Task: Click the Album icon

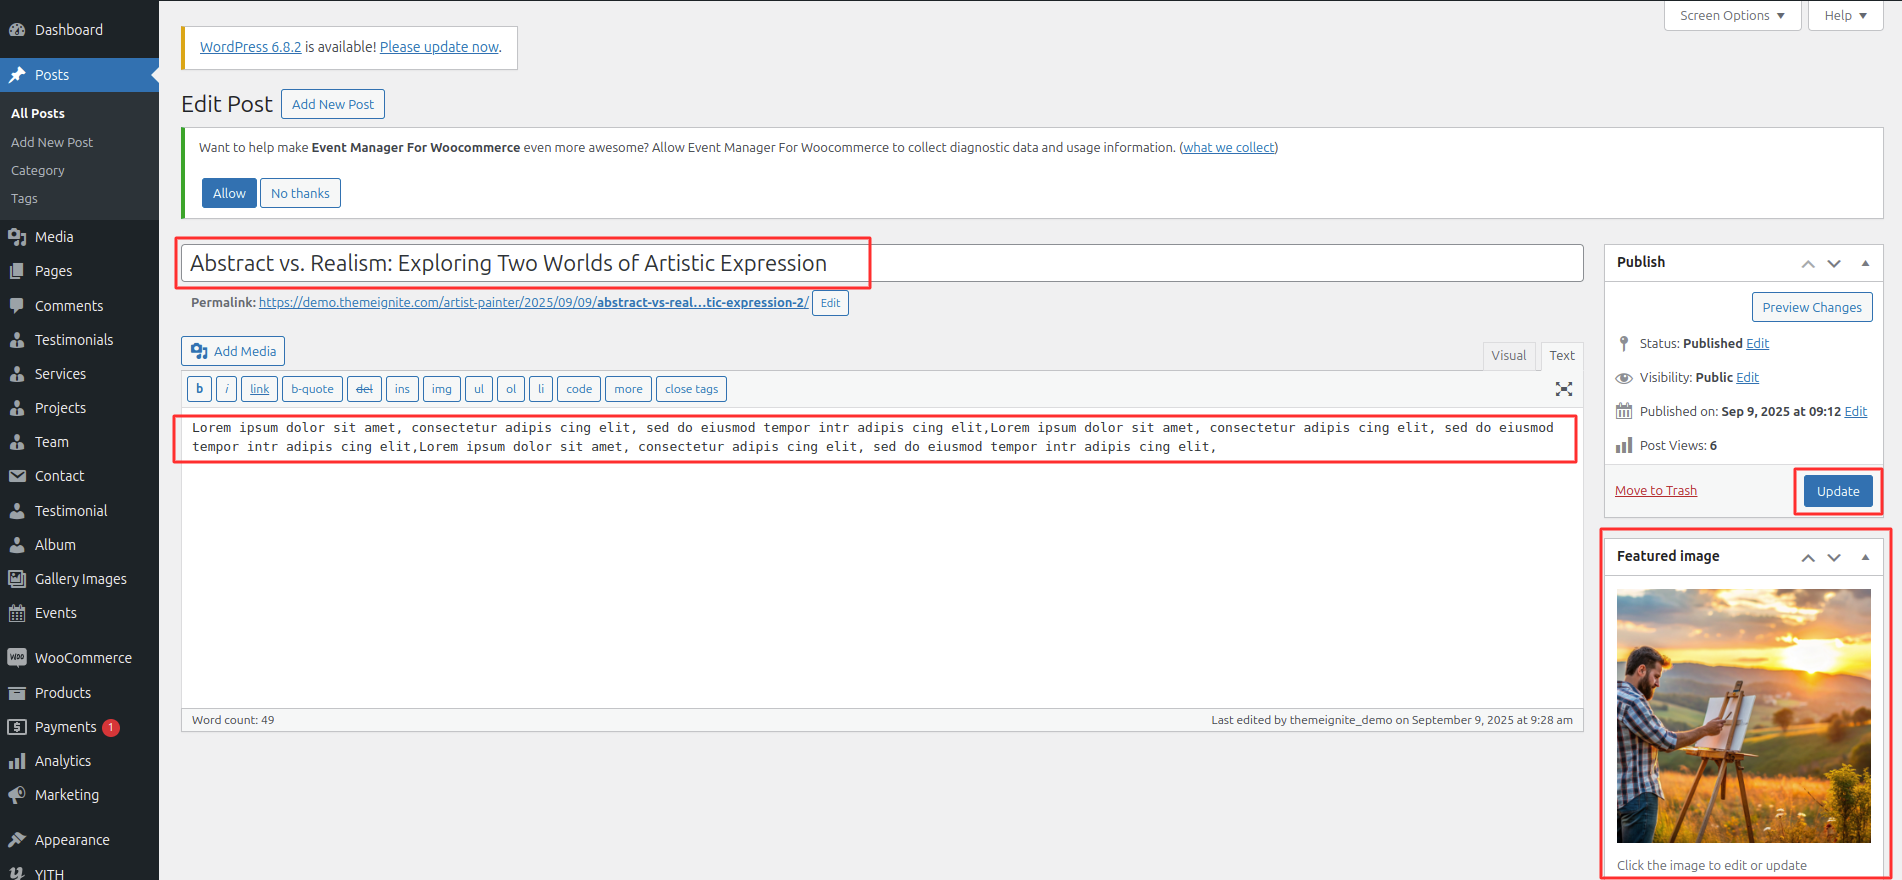Action: click(17, 545)
